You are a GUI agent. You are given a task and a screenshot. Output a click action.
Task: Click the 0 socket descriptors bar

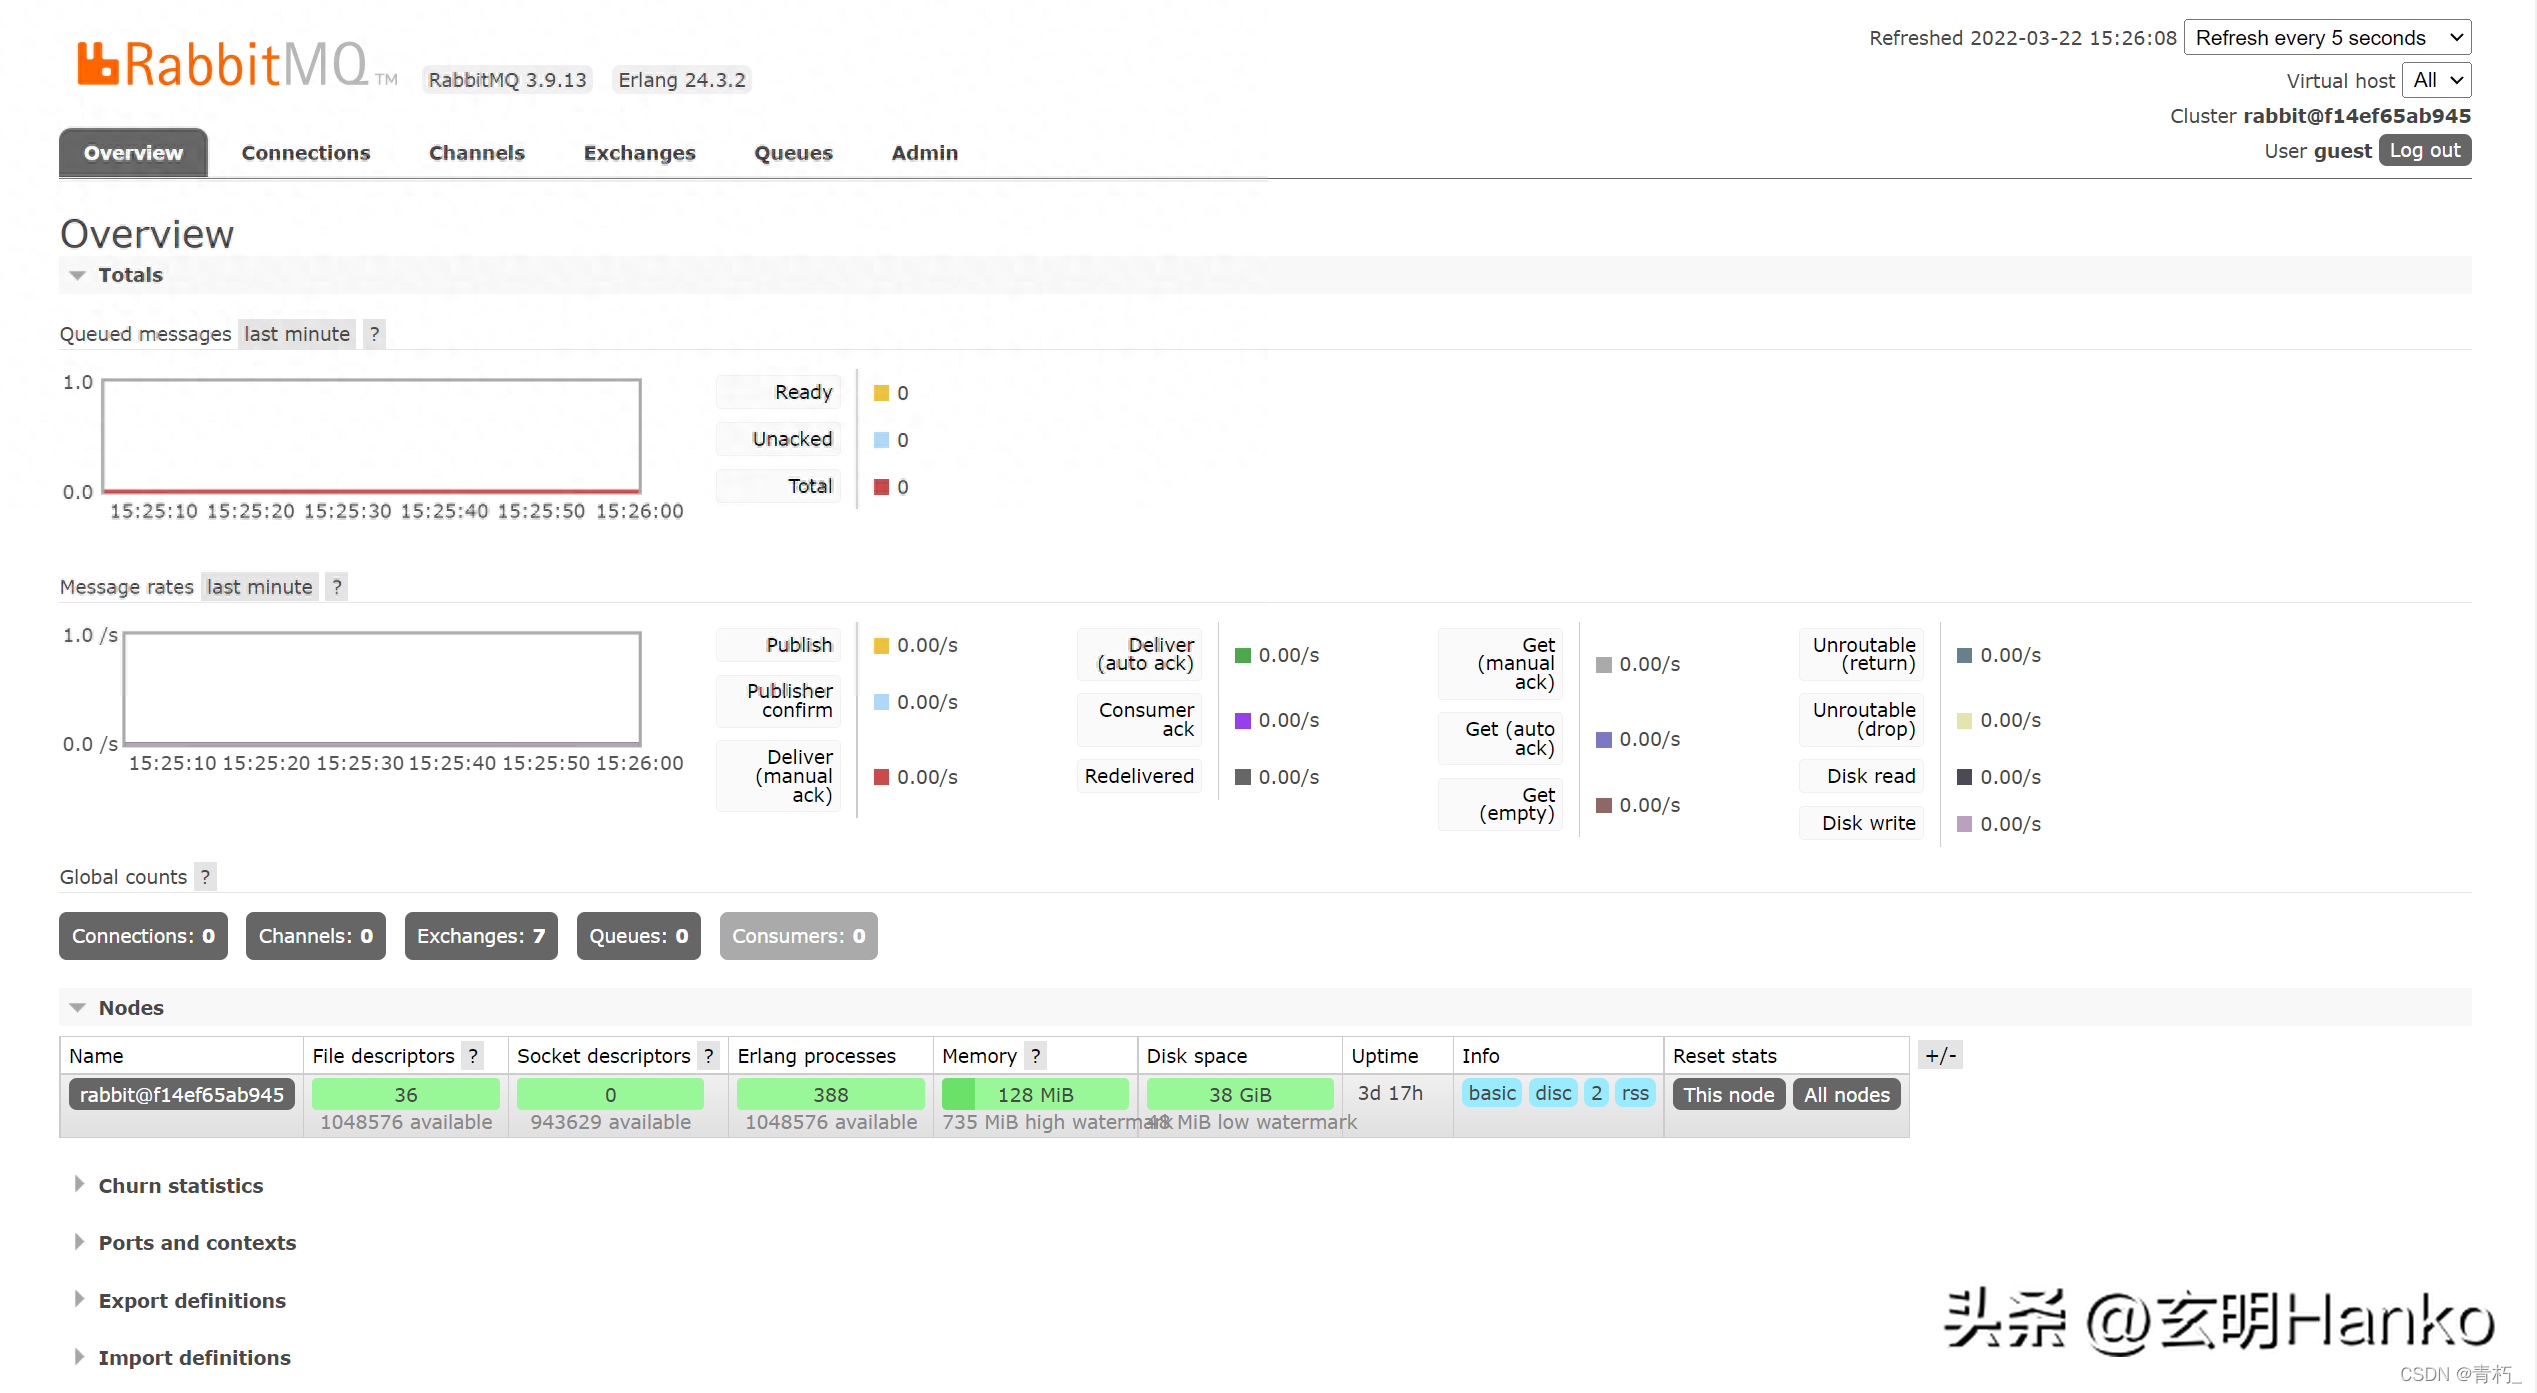coord(610,1095)
